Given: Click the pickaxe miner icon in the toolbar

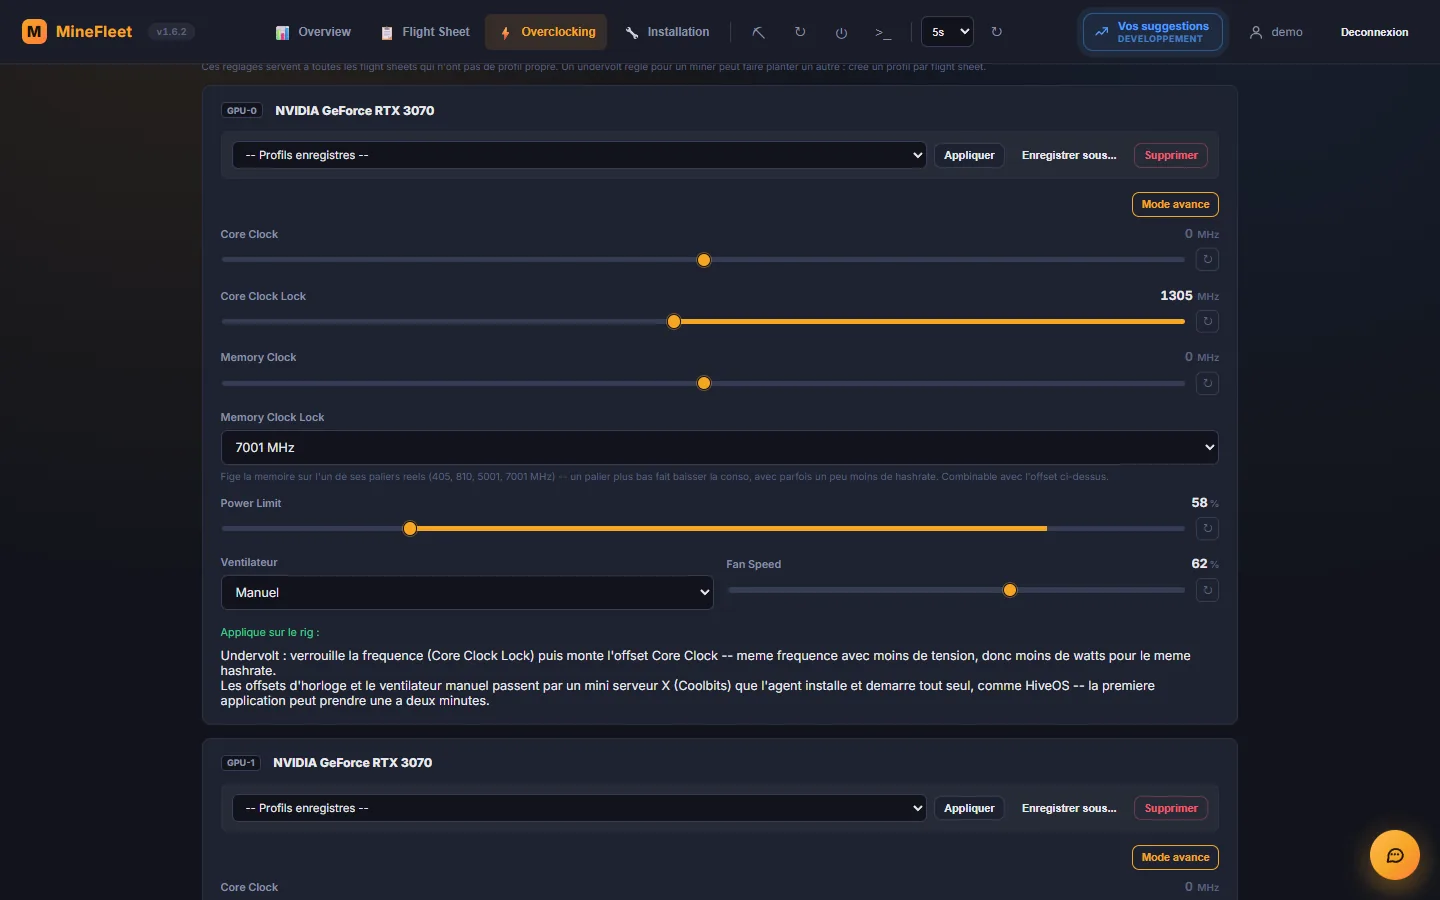Looking at the screenshot, I should pyautogui.click(x=759, y=32).
